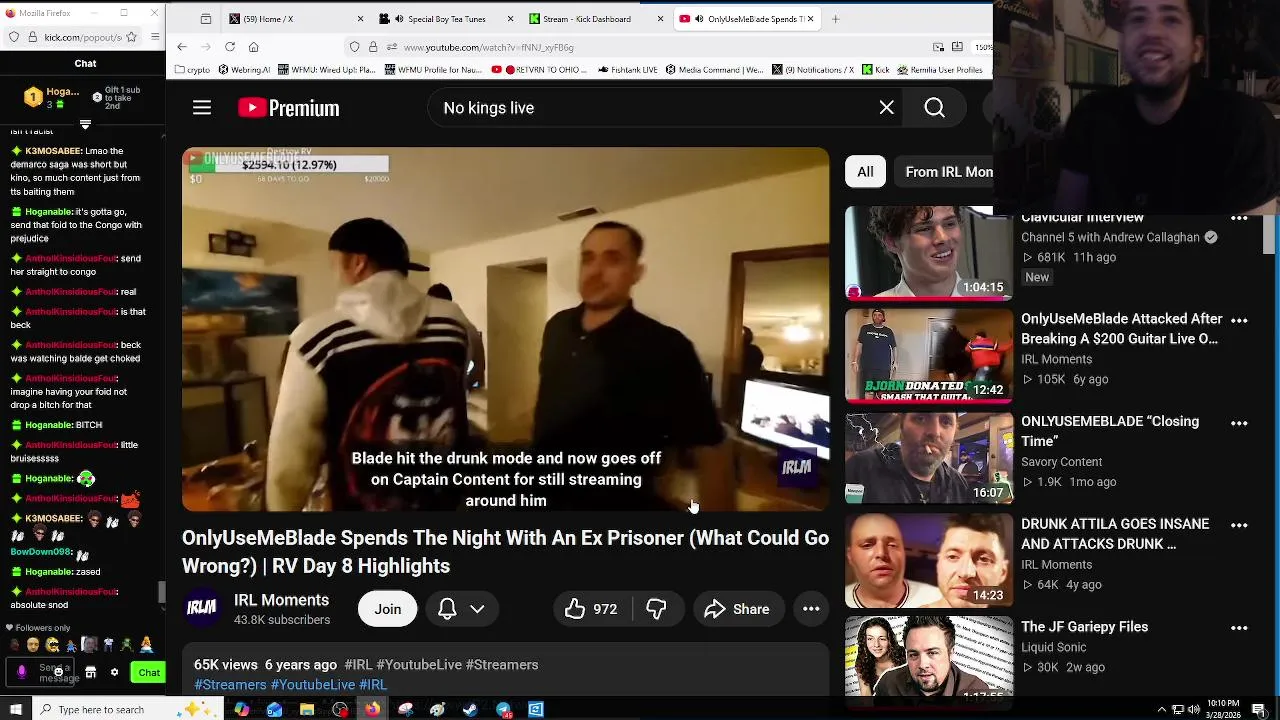Viewport: 1280px width, 720px height.
Task: Select the OnlyUseMeBlade YouTube tab
Action: pyautogui.click(x=745, y=19)
